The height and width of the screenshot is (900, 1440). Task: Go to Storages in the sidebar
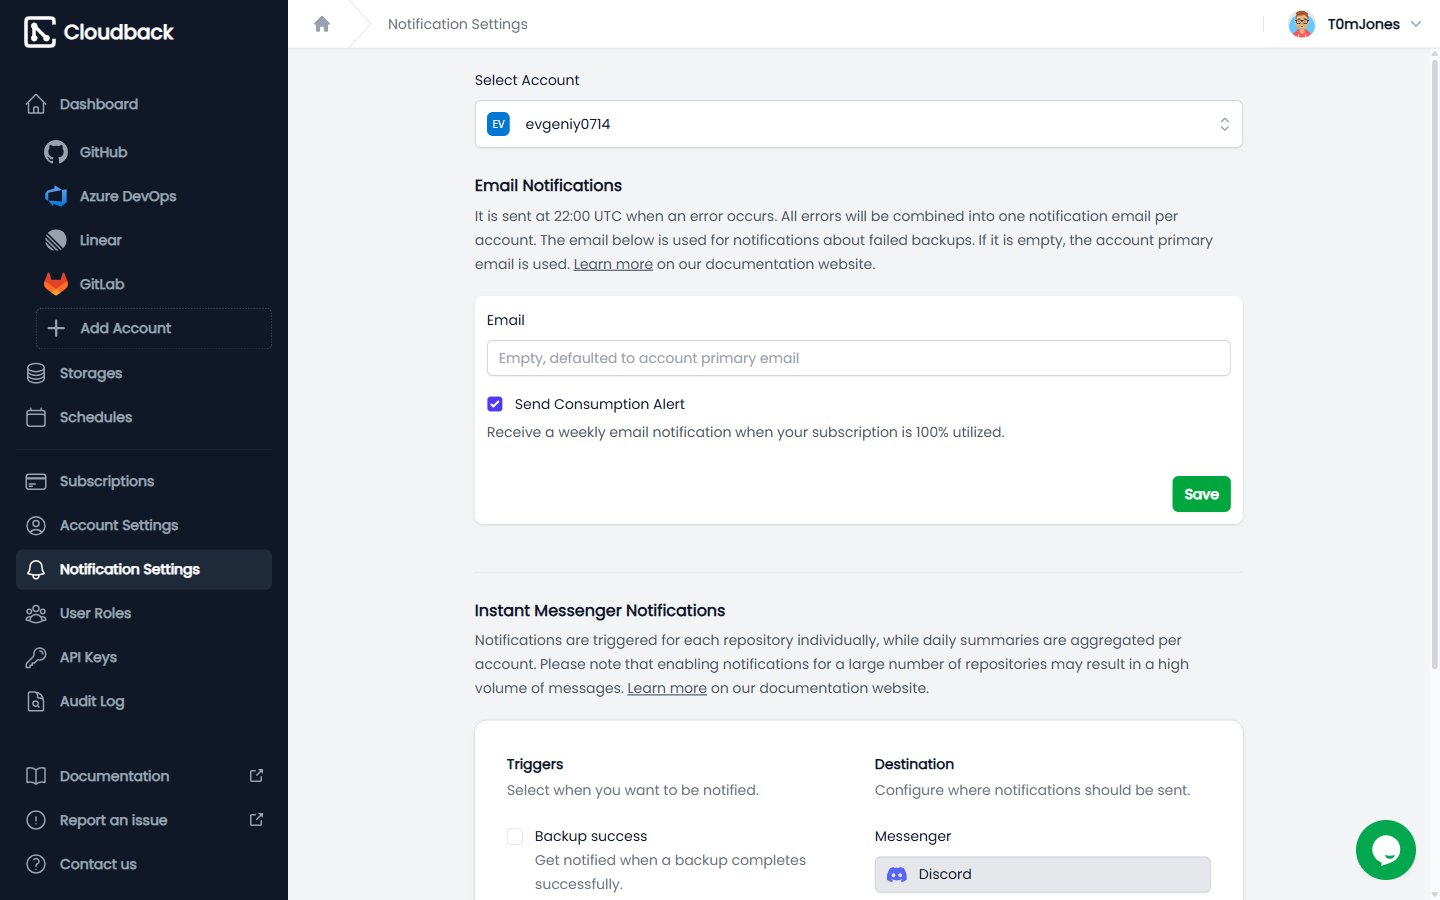pos(144,373)
